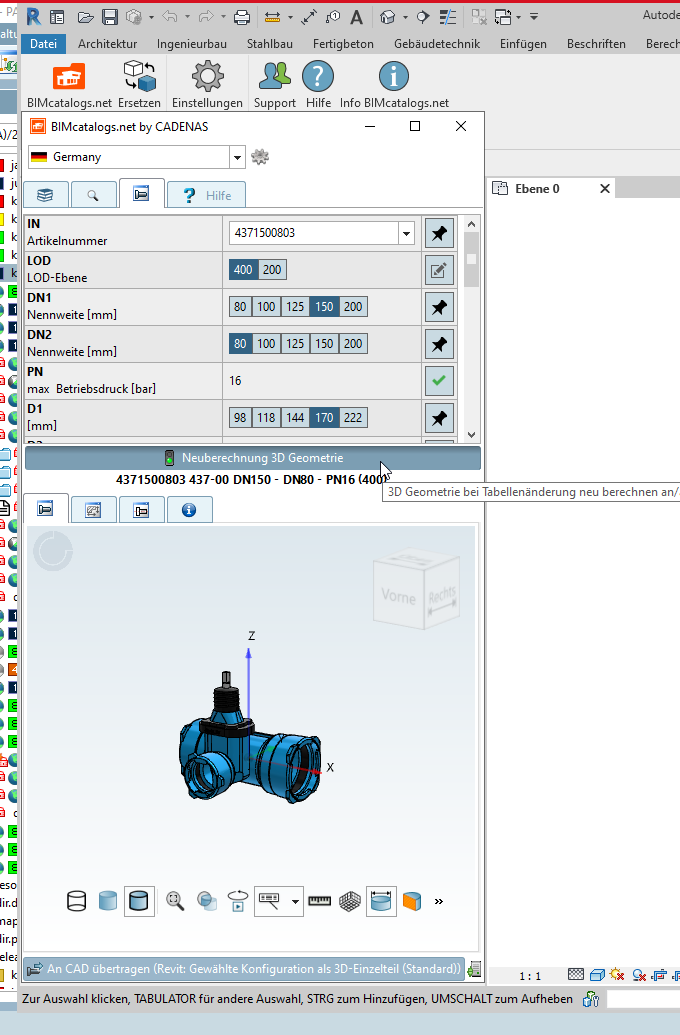Switch to Stahlbau ribbon tab
This screenshot has width=680, height=1035.
tap(270, 44)
